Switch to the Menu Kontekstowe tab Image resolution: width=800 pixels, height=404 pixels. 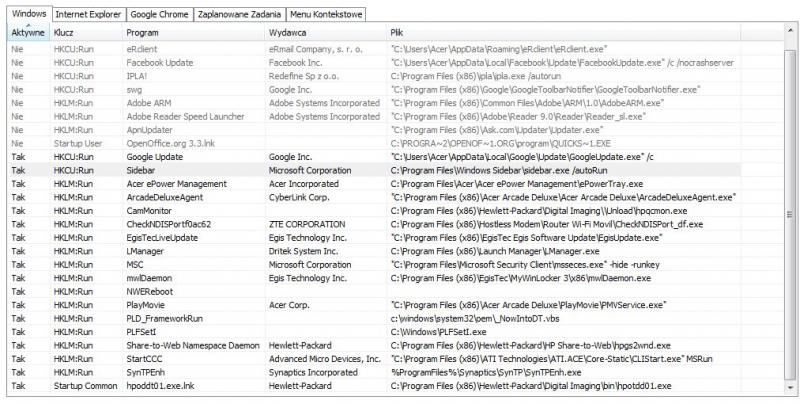point(324,15)
